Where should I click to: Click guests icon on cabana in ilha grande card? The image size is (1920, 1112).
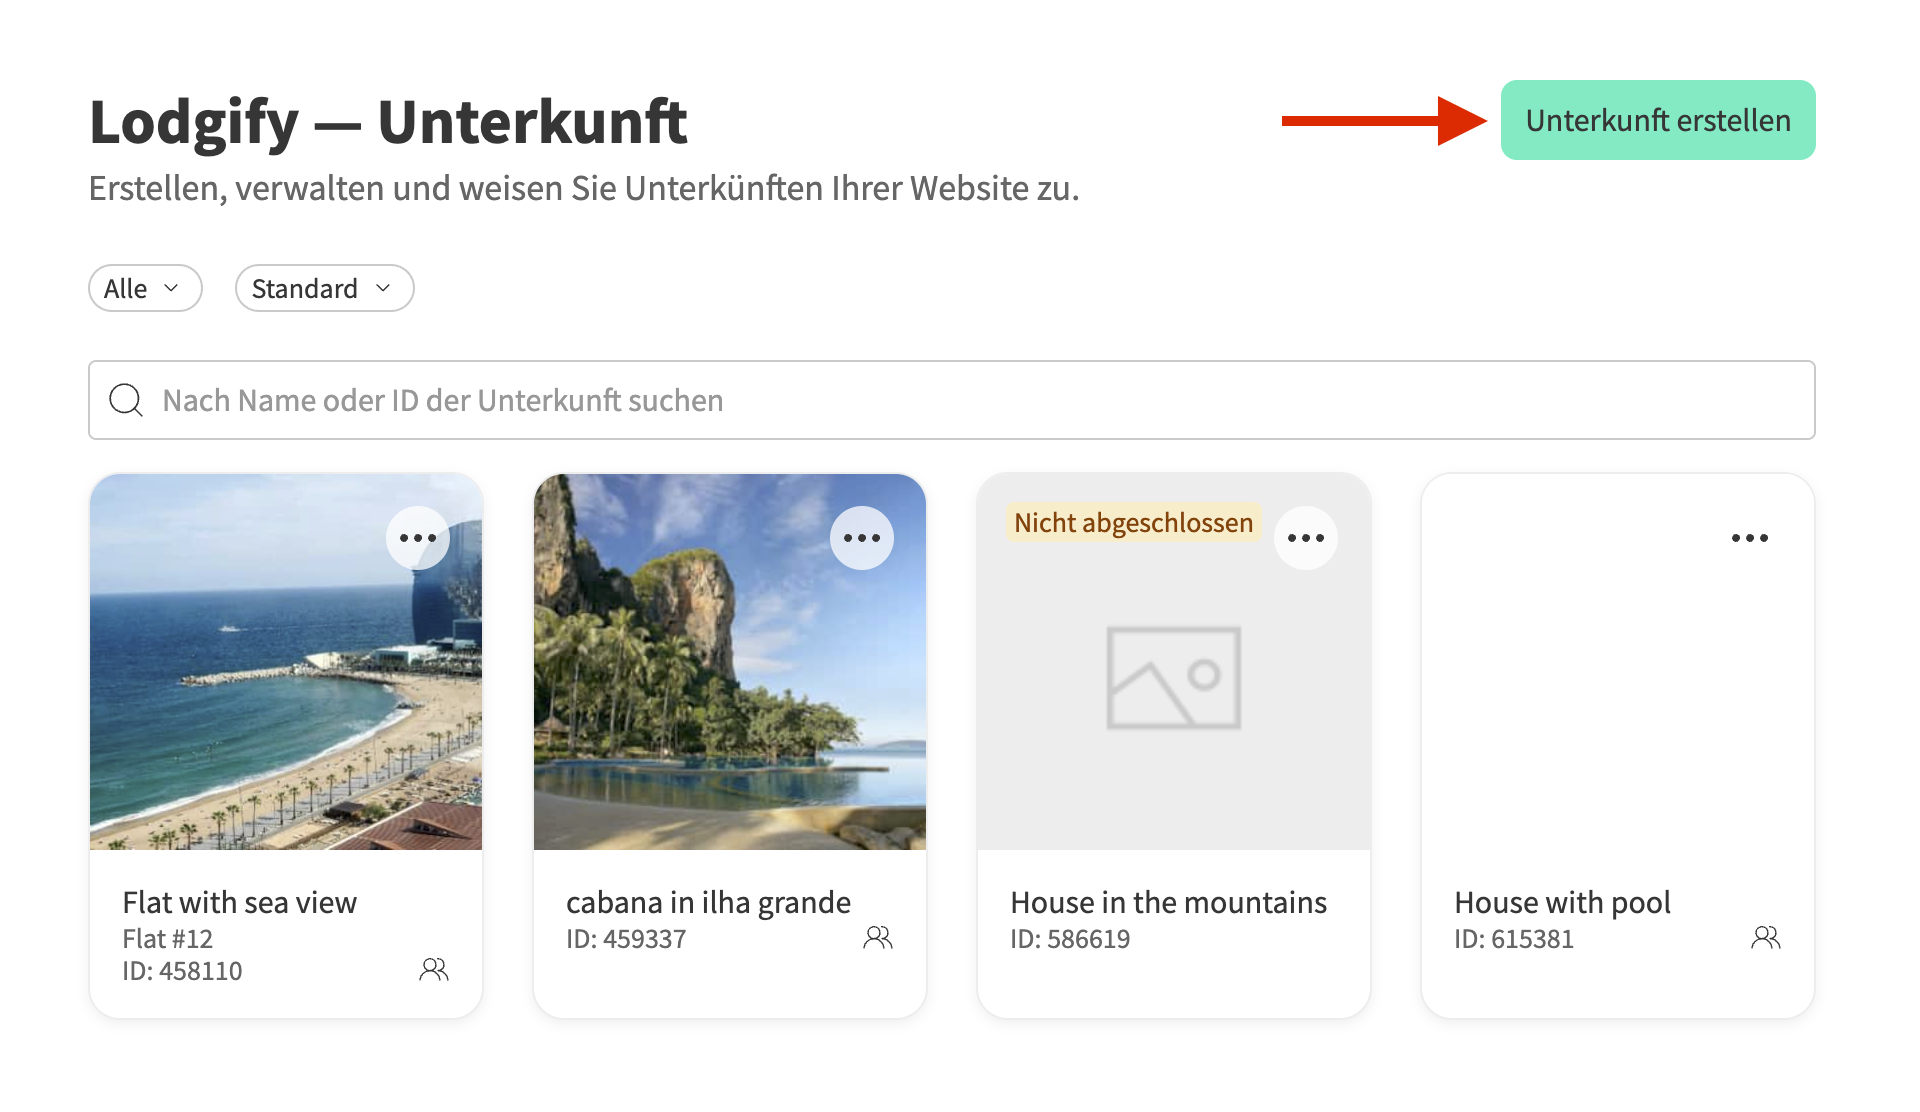[877, 937]
